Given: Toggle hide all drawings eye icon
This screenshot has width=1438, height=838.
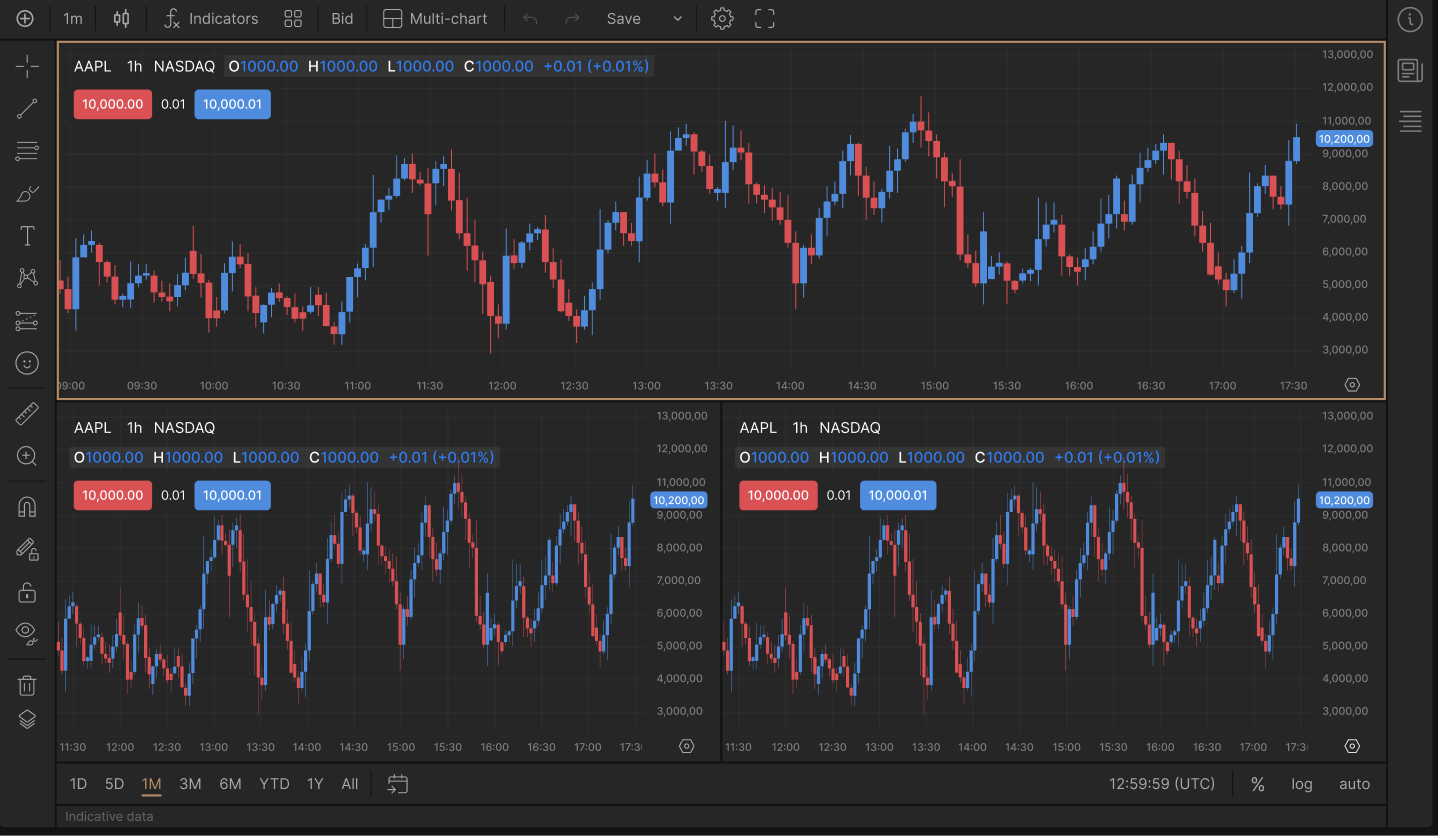Looking at the screenshot, I should coord(27,632).
